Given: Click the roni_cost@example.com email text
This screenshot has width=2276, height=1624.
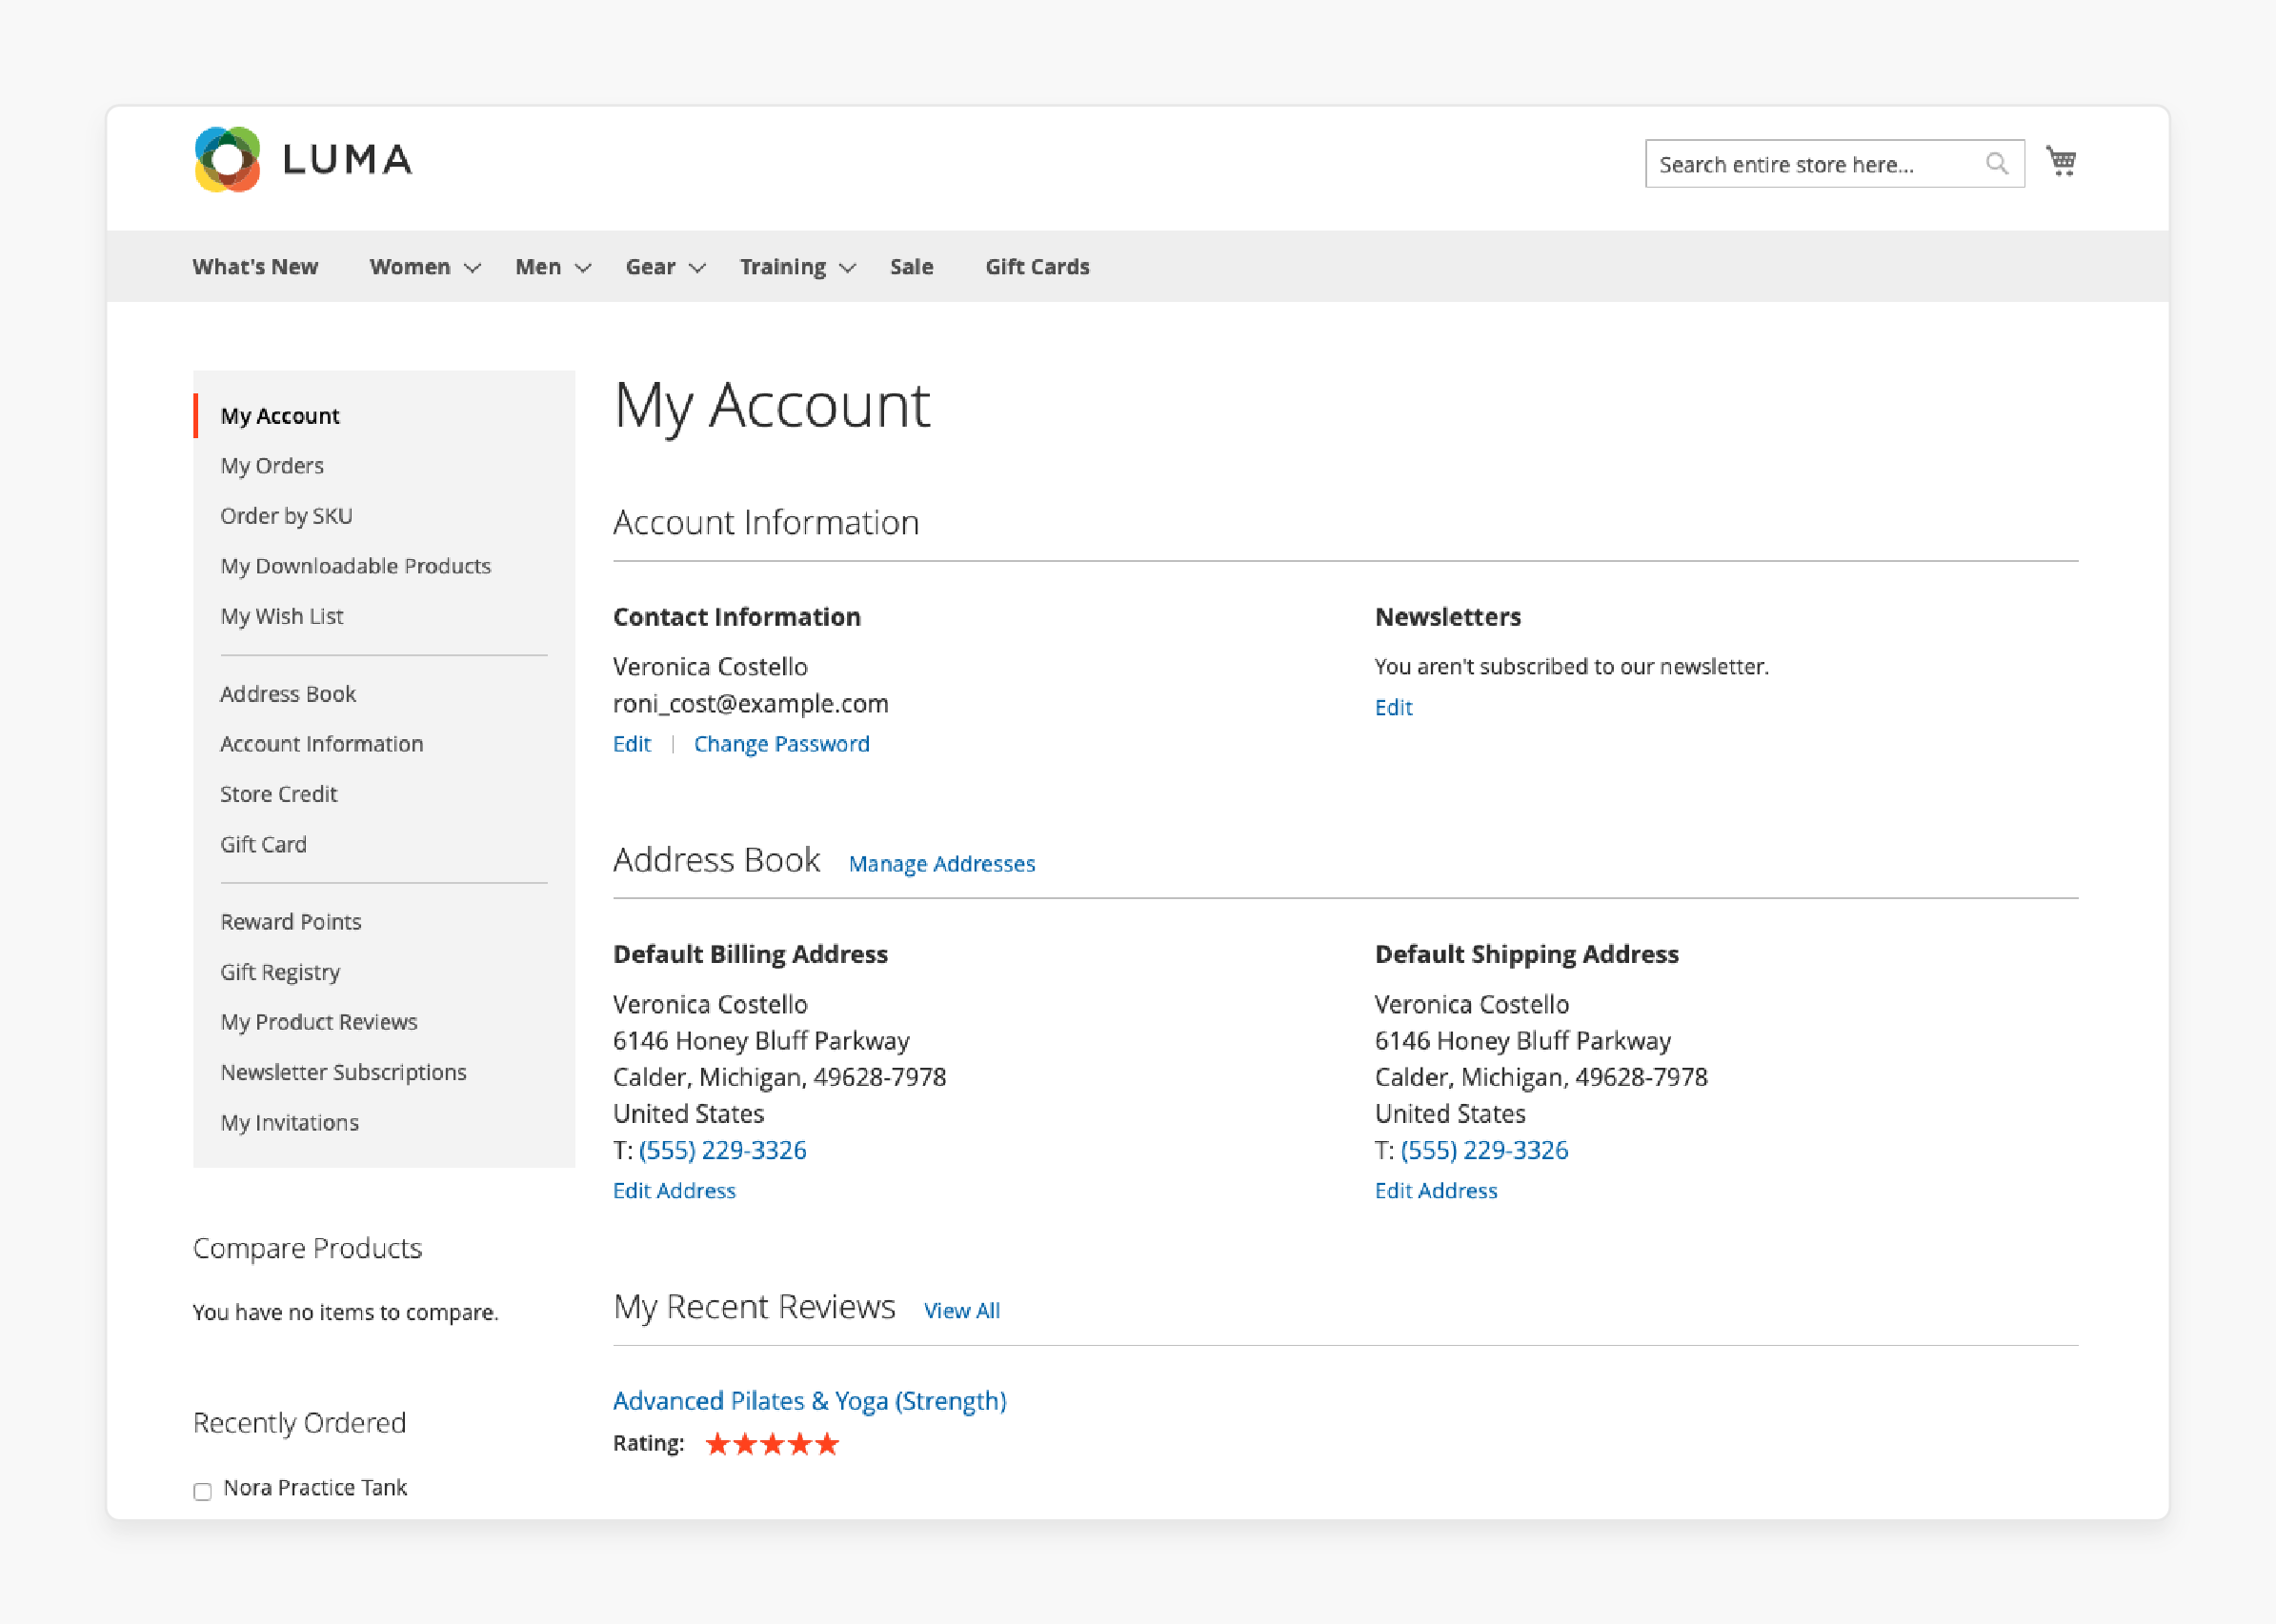Looking at the screenshot, I should [x=751, y=703].
